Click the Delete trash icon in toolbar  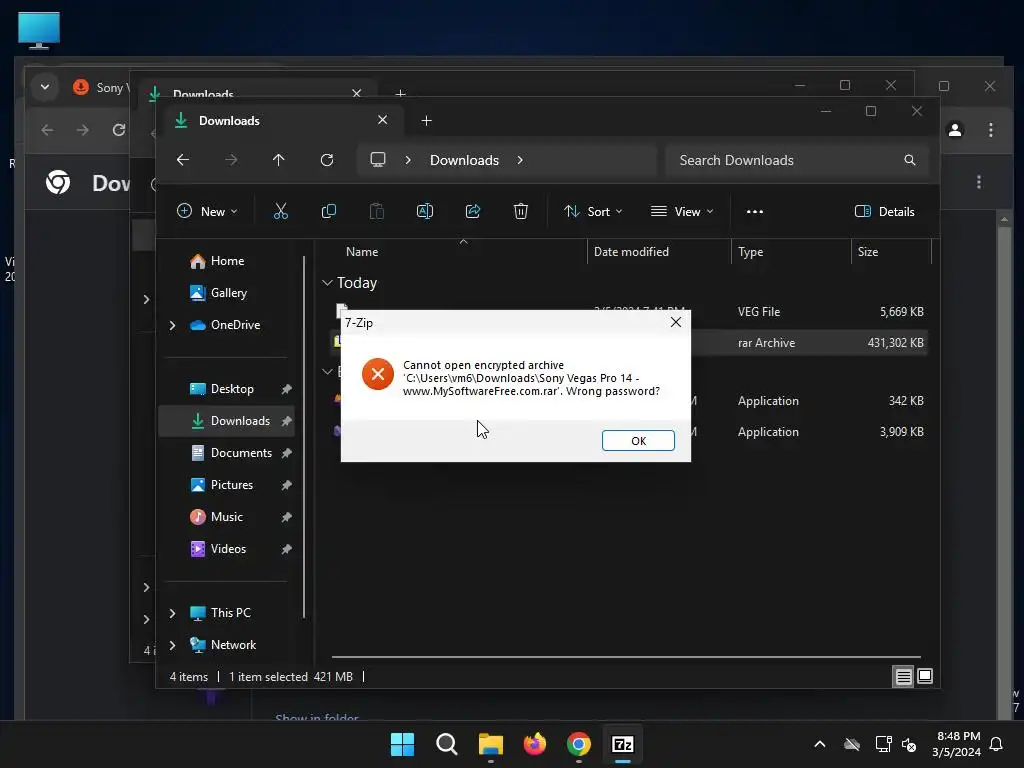520,212
